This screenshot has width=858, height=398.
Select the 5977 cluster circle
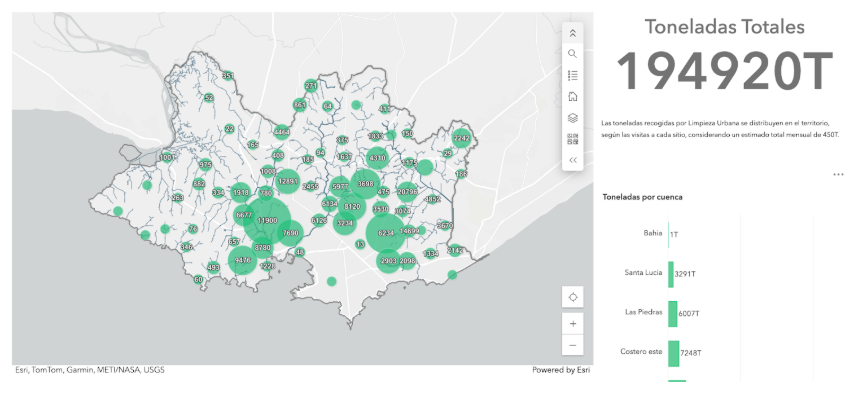coord(340,187)
